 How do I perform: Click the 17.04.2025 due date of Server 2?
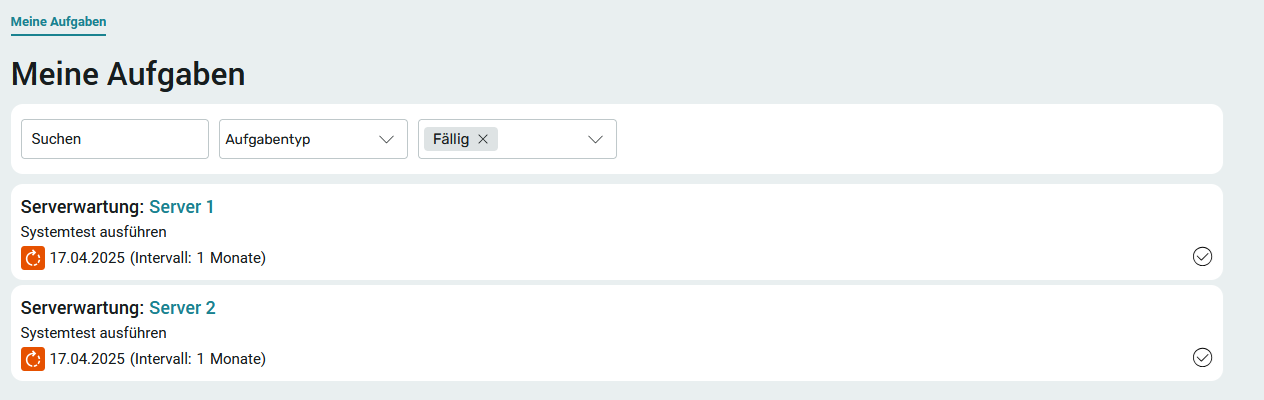click(x=87, y=358)
